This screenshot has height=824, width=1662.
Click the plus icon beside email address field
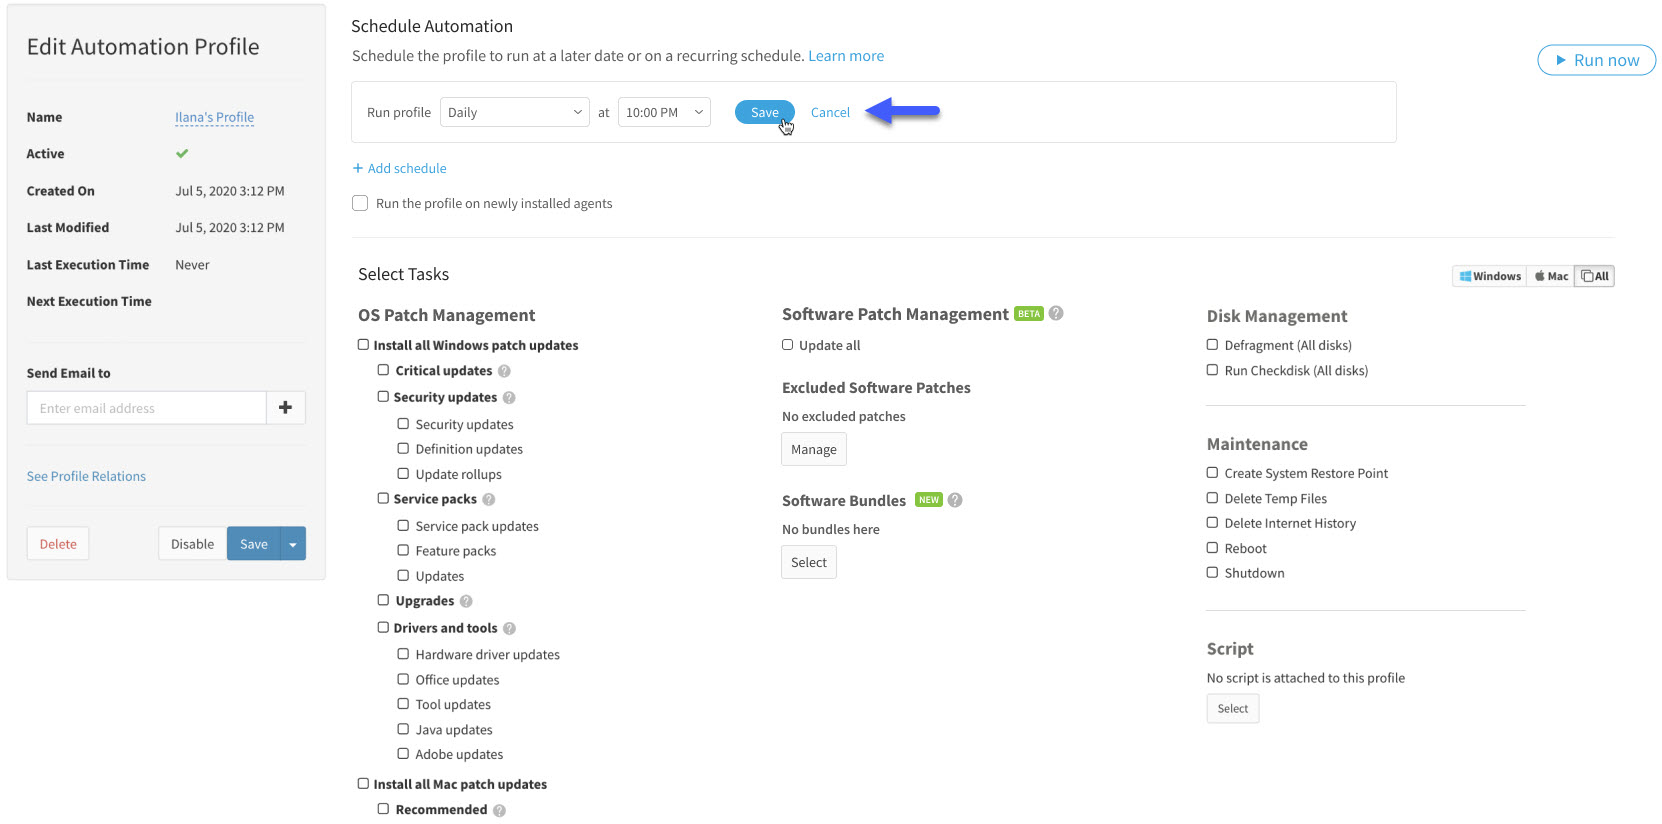pyautogui.click(x=285, y=408)
